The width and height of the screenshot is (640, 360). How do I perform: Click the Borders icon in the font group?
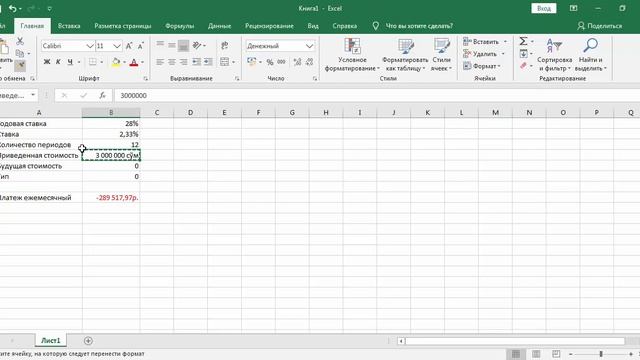(x=93, y=62)
